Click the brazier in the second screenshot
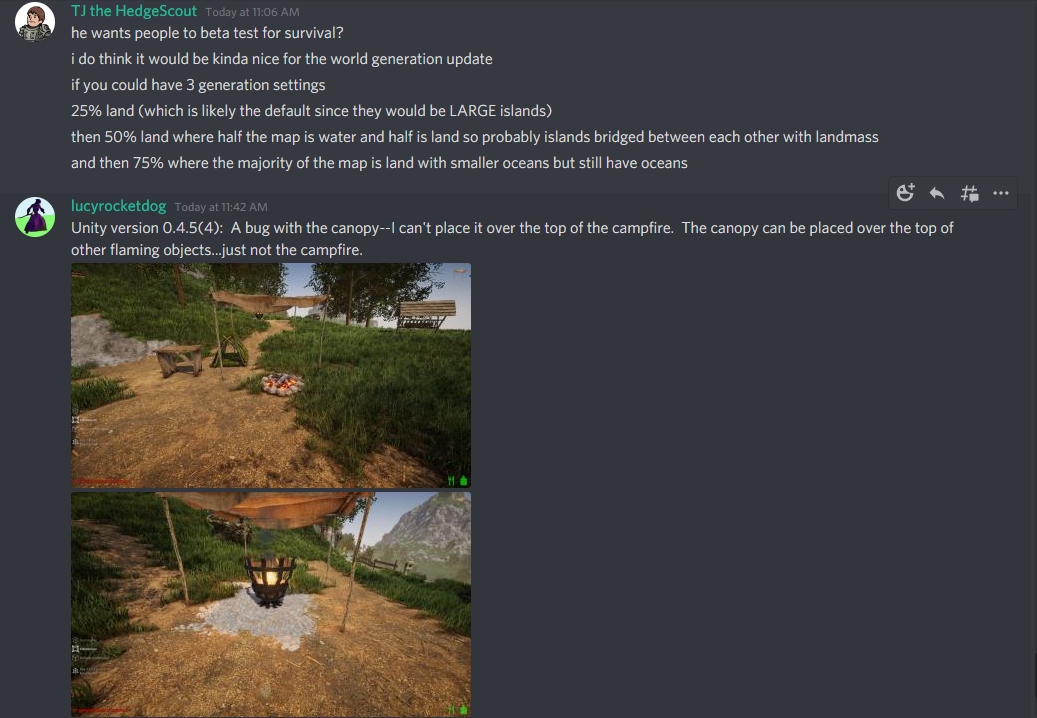The height and width of the screenshot is (718, 1037). 270,580
